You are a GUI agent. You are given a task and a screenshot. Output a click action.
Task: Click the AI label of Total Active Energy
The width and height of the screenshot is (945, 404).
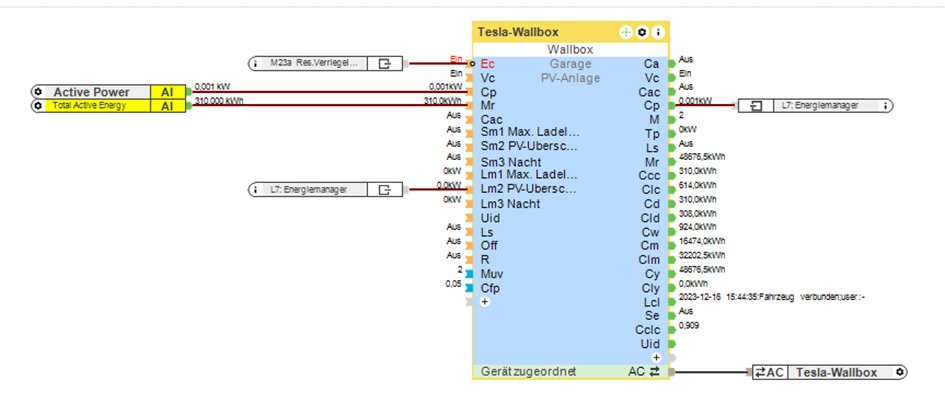pos(168,106)
